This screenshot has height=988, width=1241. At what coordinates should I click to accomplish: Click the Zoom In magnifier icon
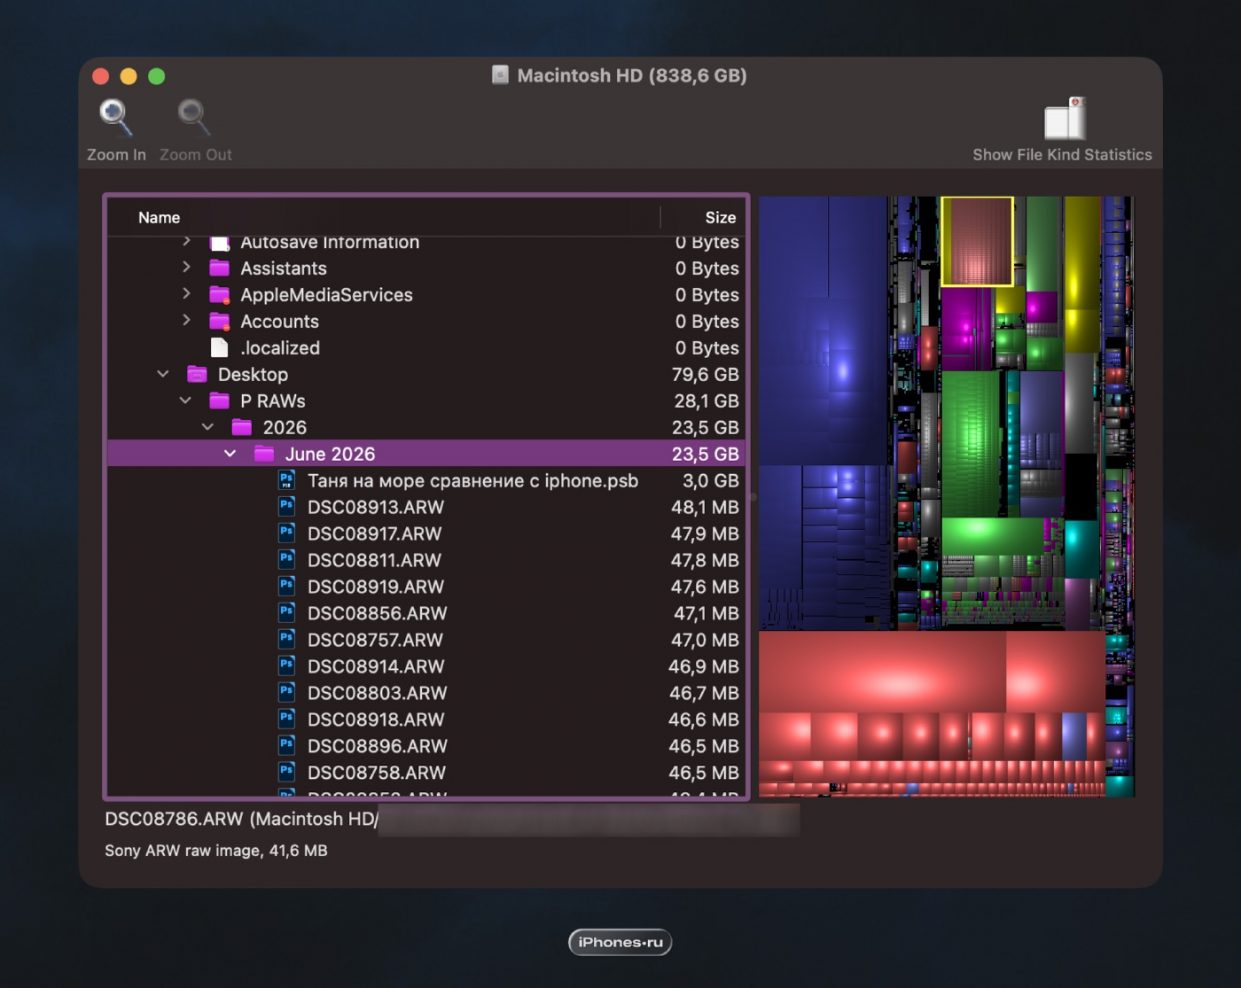(116, 118)
